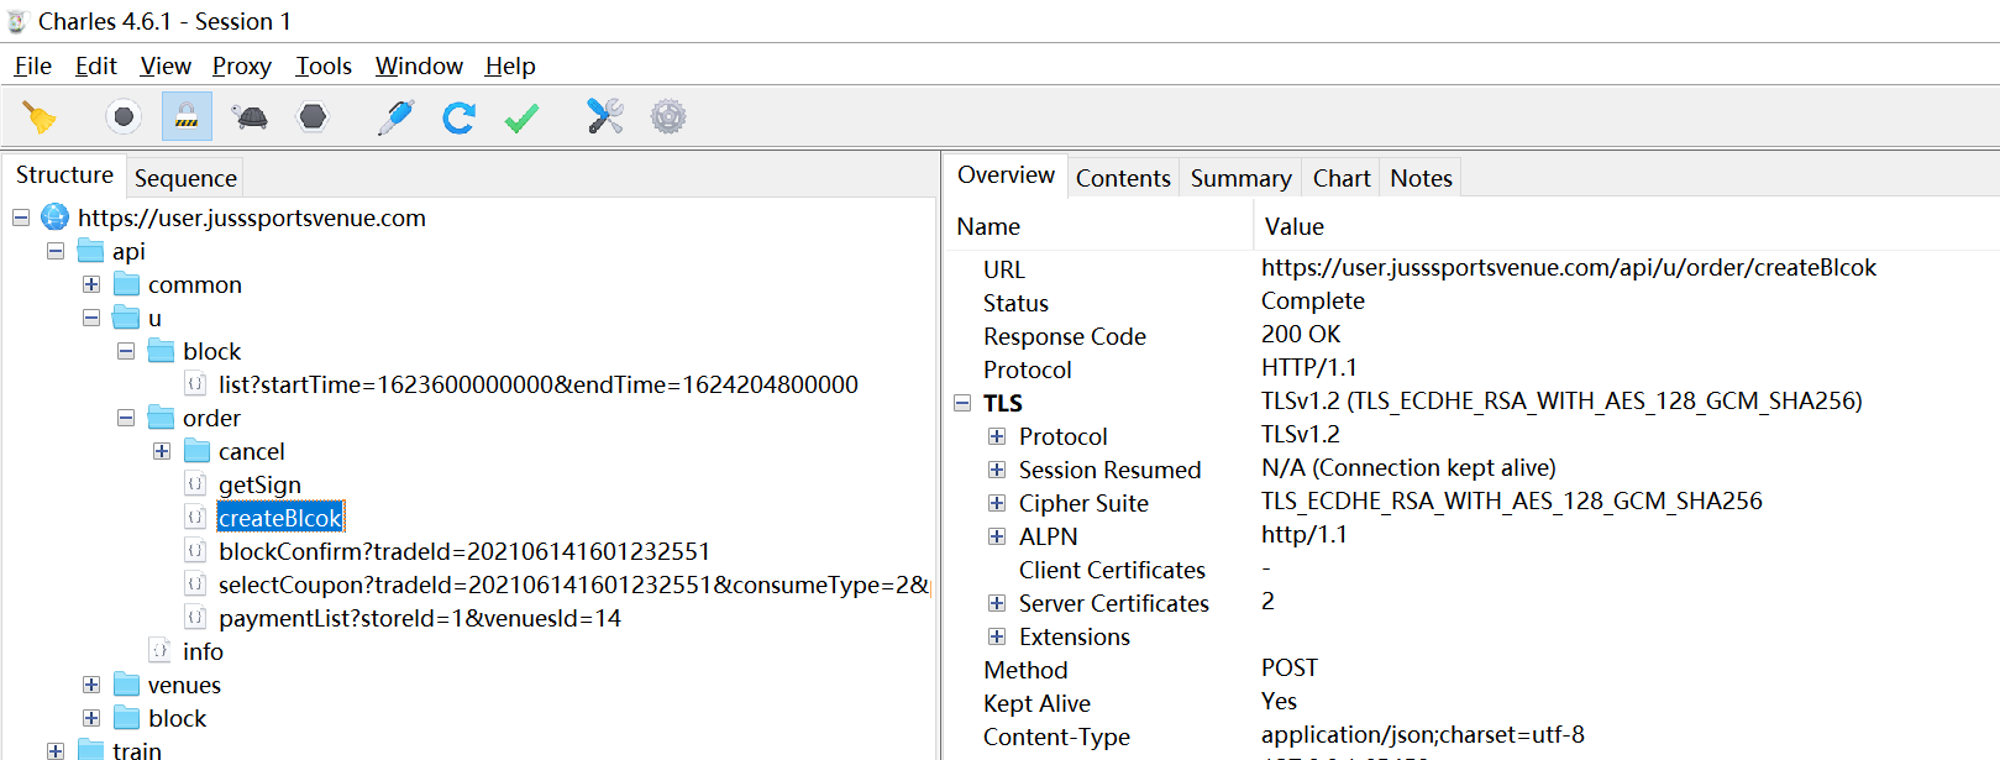Viewport: 2000px width, 760px height.
Task: Select the list?startTime request
Action: (538, 384)
